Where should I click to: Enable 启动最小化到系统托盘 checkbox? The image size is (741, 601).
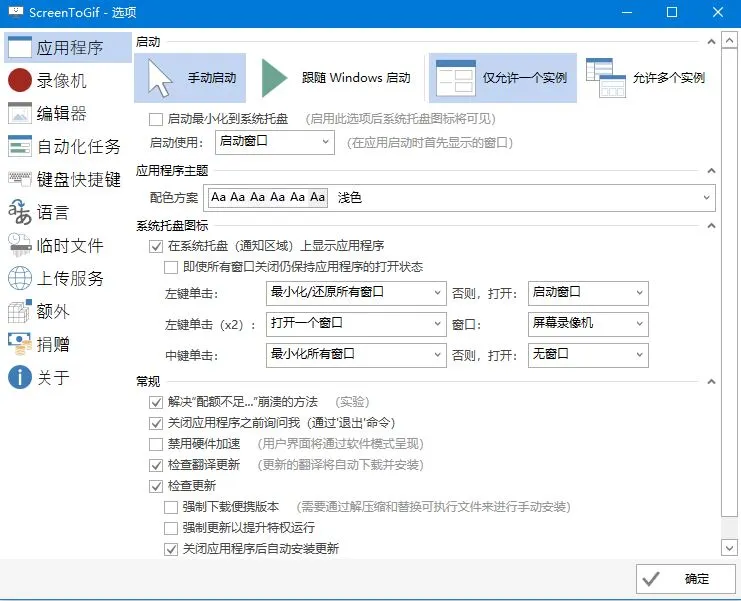point(156,119)
